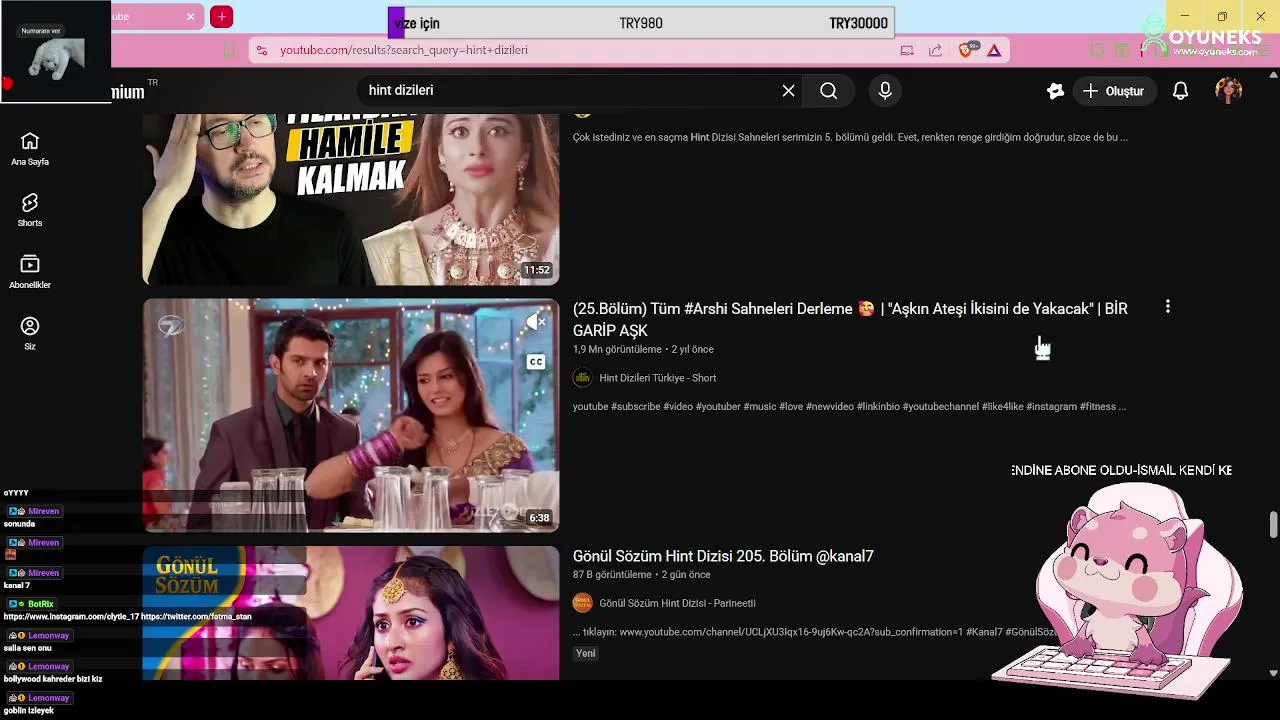Open Hint Dizileri Türkiye channel avatar

tap(582, 378)
